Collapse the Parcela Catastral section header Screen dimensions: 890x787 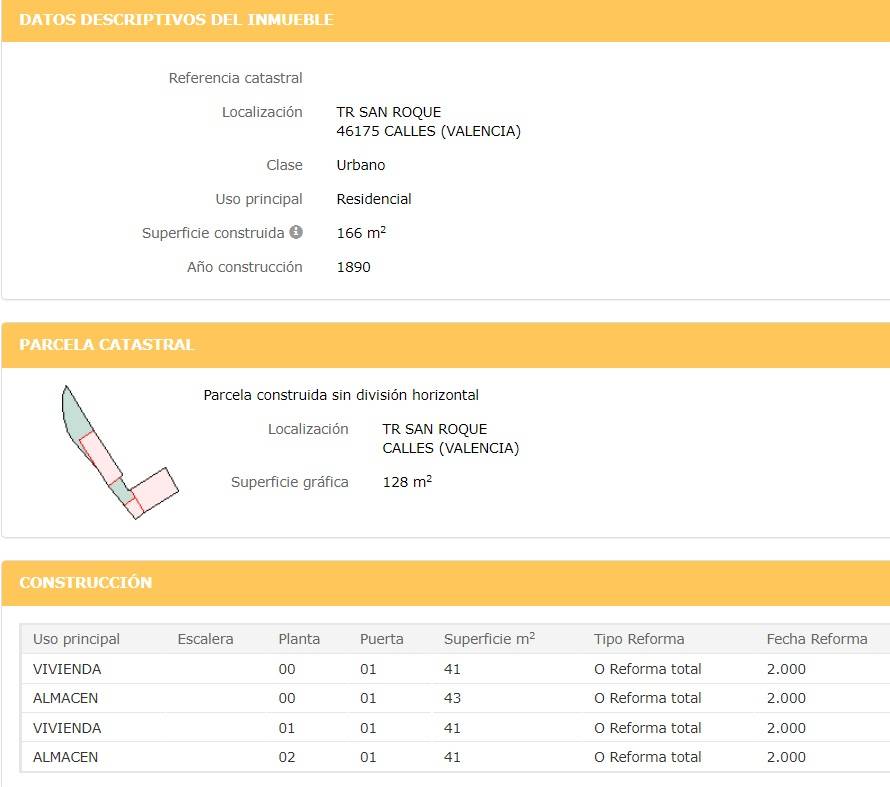tap(106, 345)
